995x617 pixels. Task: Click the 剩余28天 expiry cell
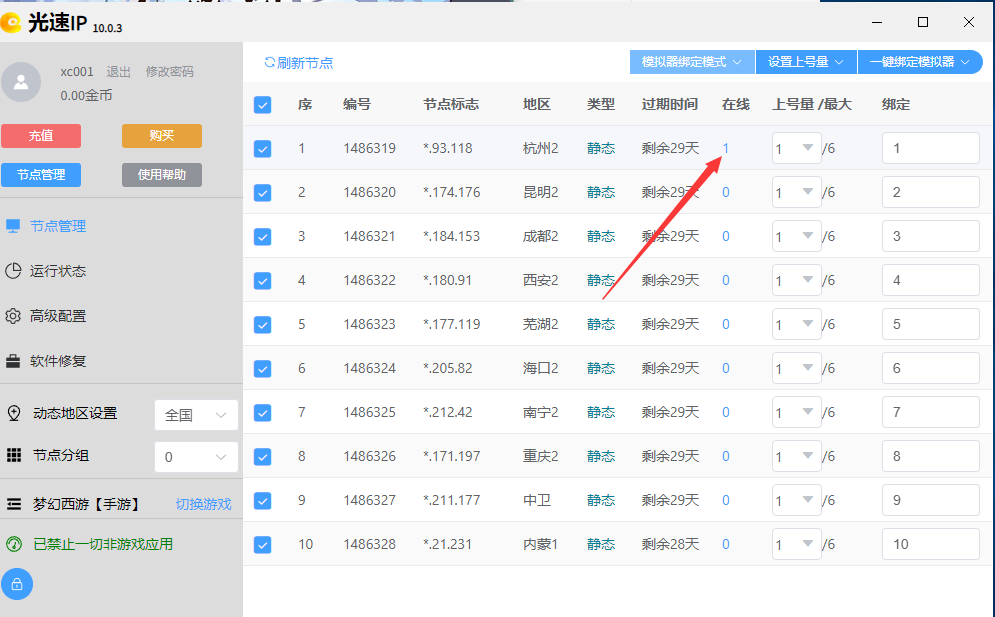click(670, 544)
